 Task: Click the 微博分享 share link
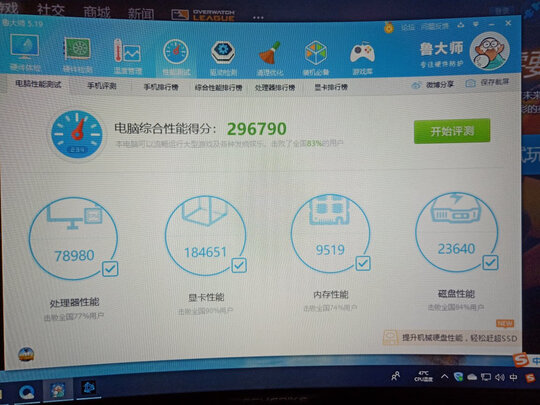click(433, 84)
